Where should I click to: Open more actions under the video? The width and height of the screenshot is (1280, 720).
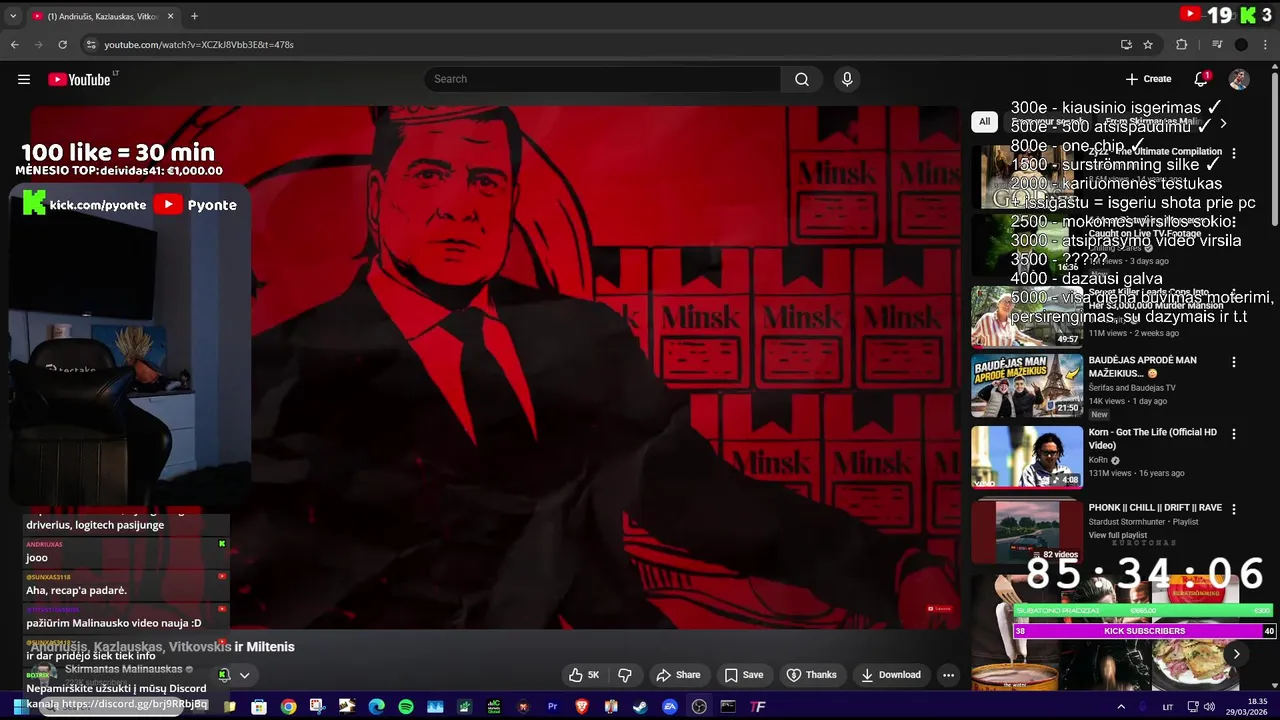click(948, 675)
